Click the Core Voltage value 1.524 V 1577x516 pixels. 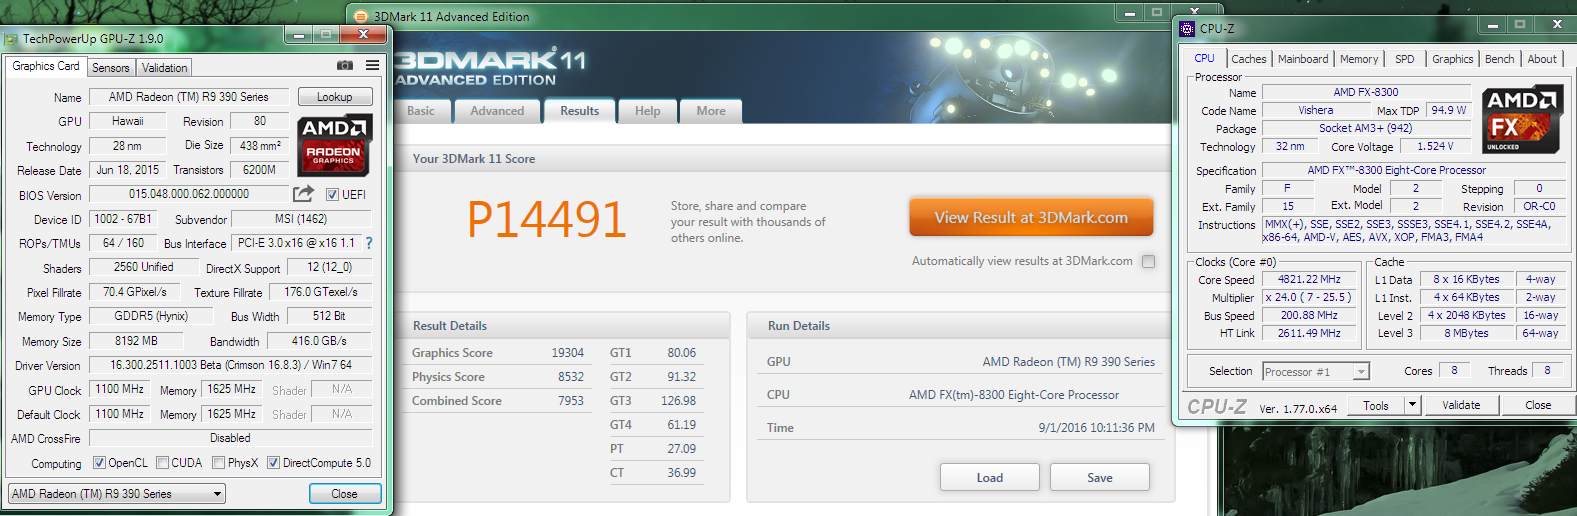coord(1434,146)
